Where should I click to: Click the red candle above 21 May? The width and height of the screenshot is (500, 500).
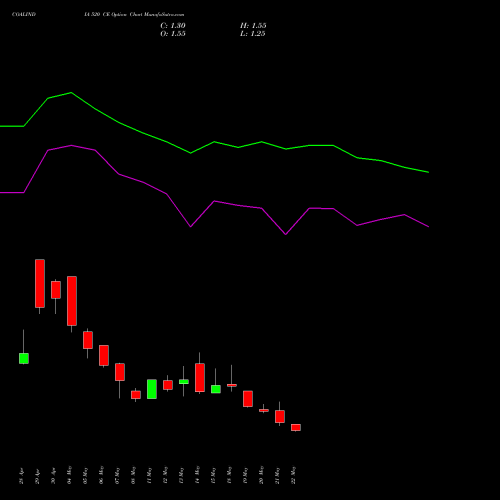pyautogui.click(x=280, y=416)
